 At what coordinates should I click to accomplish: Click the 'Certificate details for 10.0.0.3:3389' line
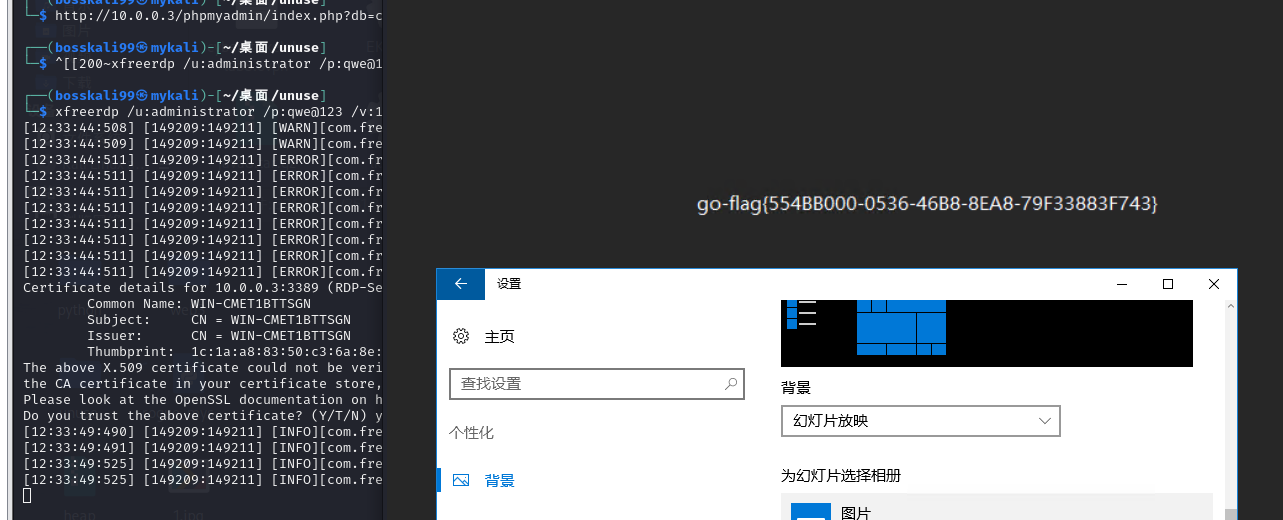pos(203,288)
